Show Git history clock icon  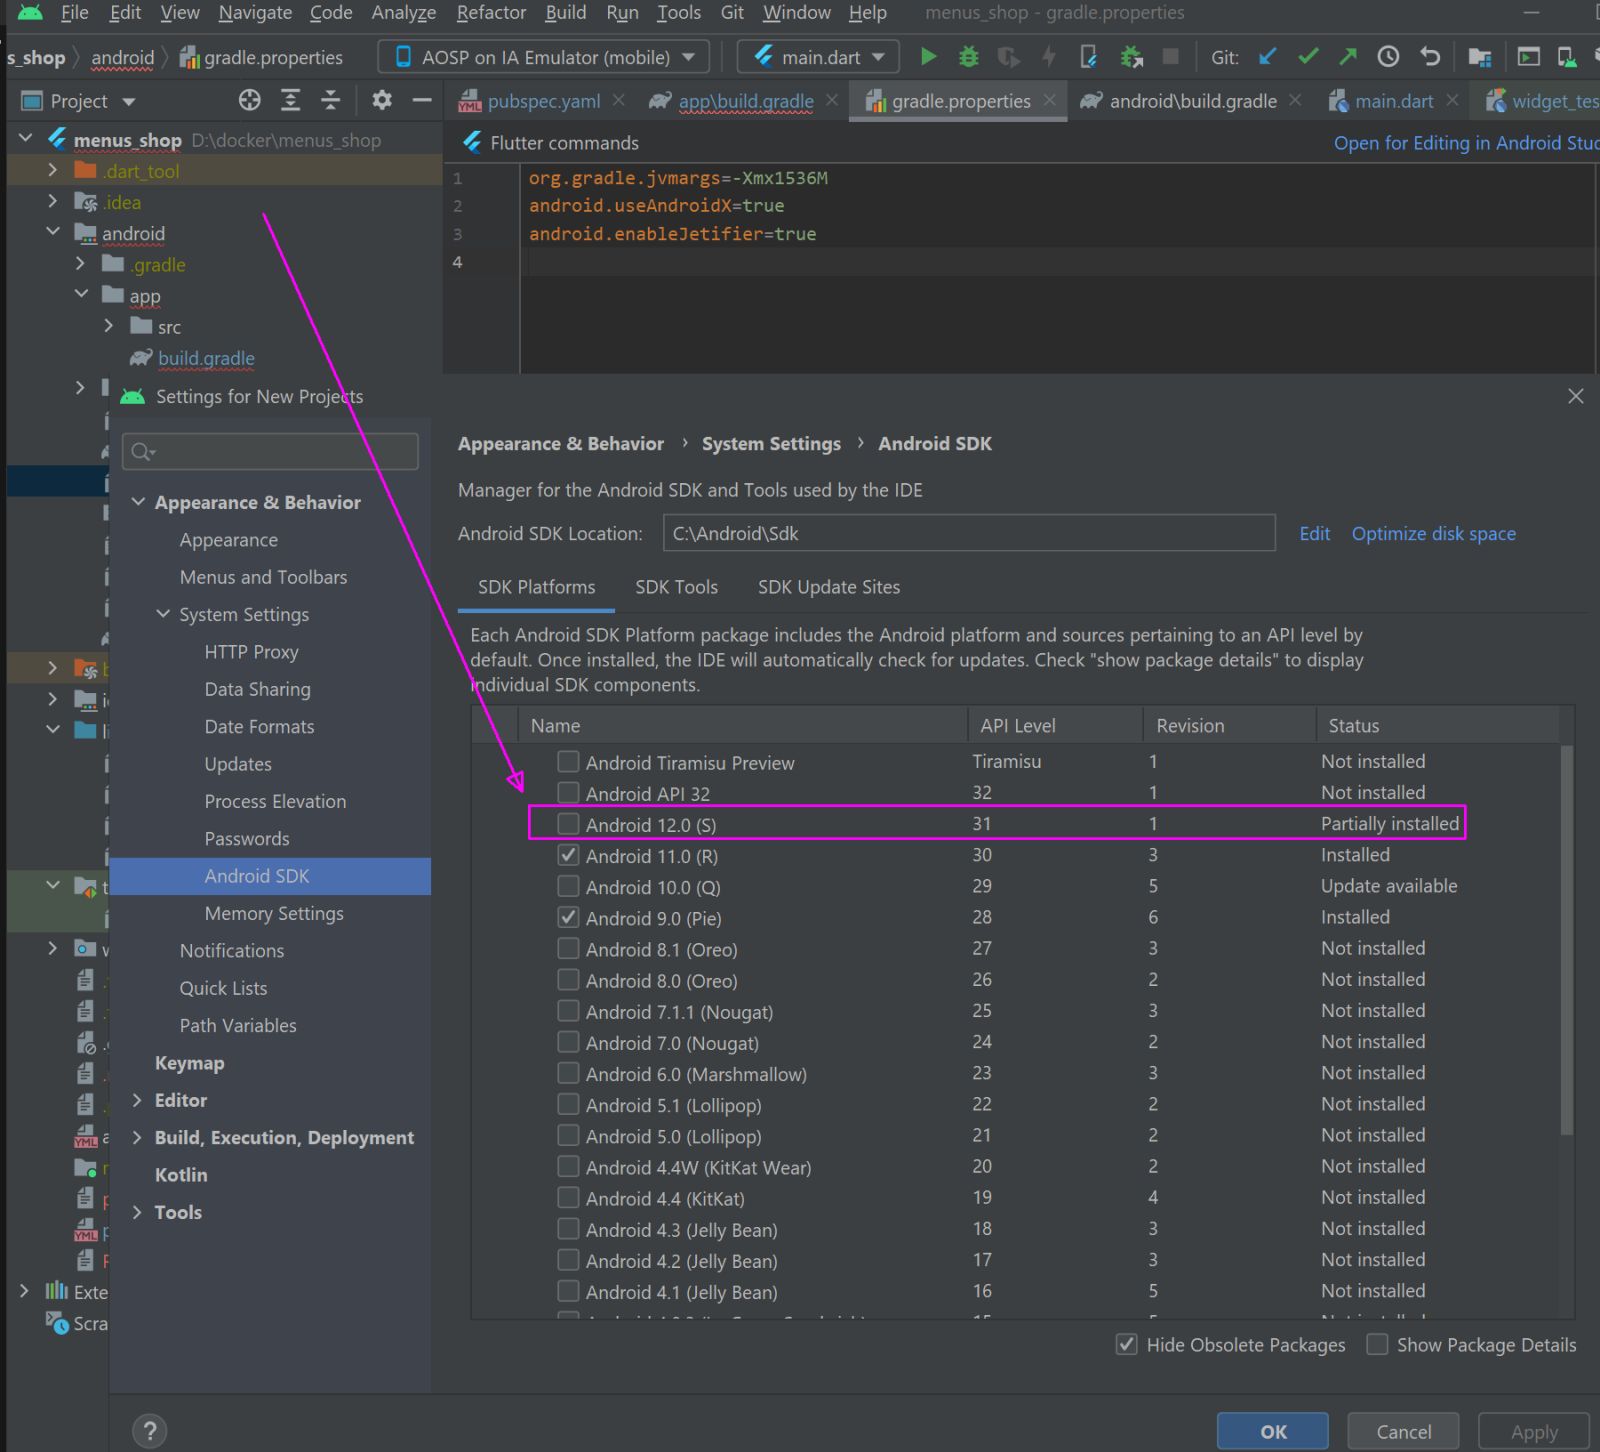(x=1388, y=57)
